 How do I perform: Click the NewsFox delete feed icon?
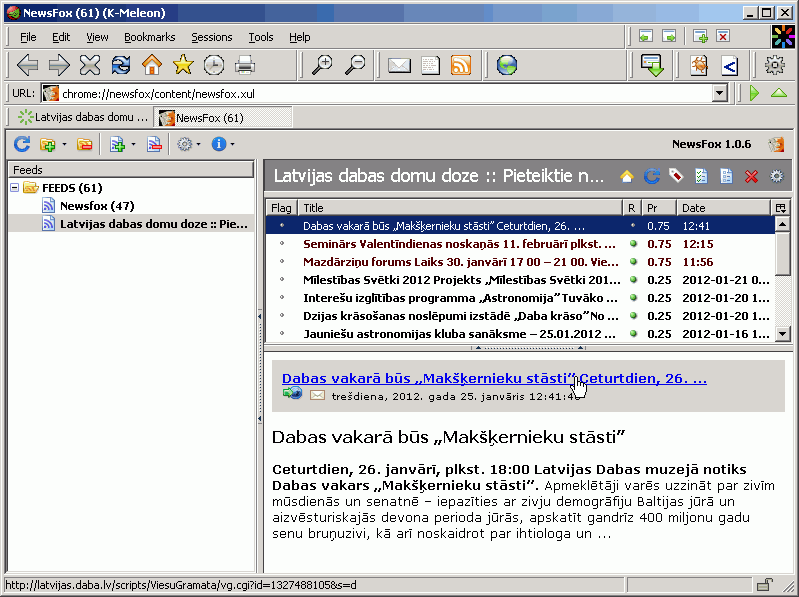pos(154,145)
